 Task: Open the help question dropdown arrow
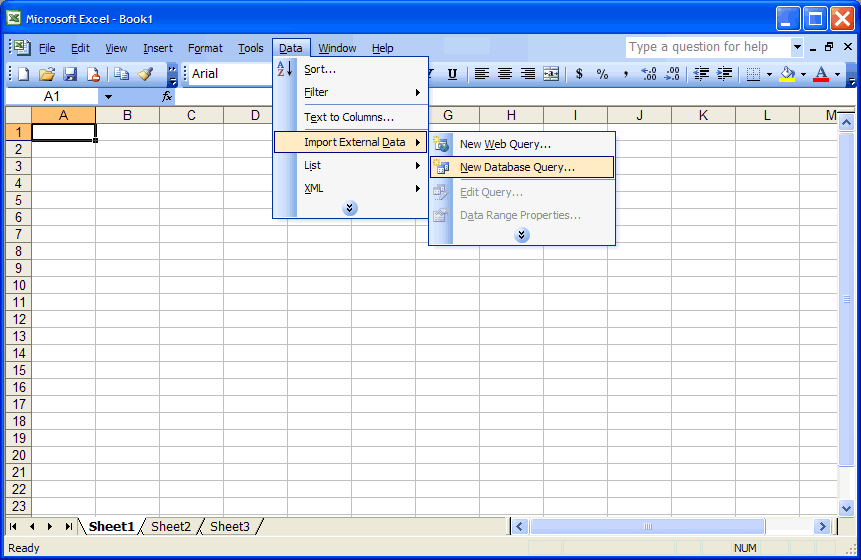tap(797, 47)
